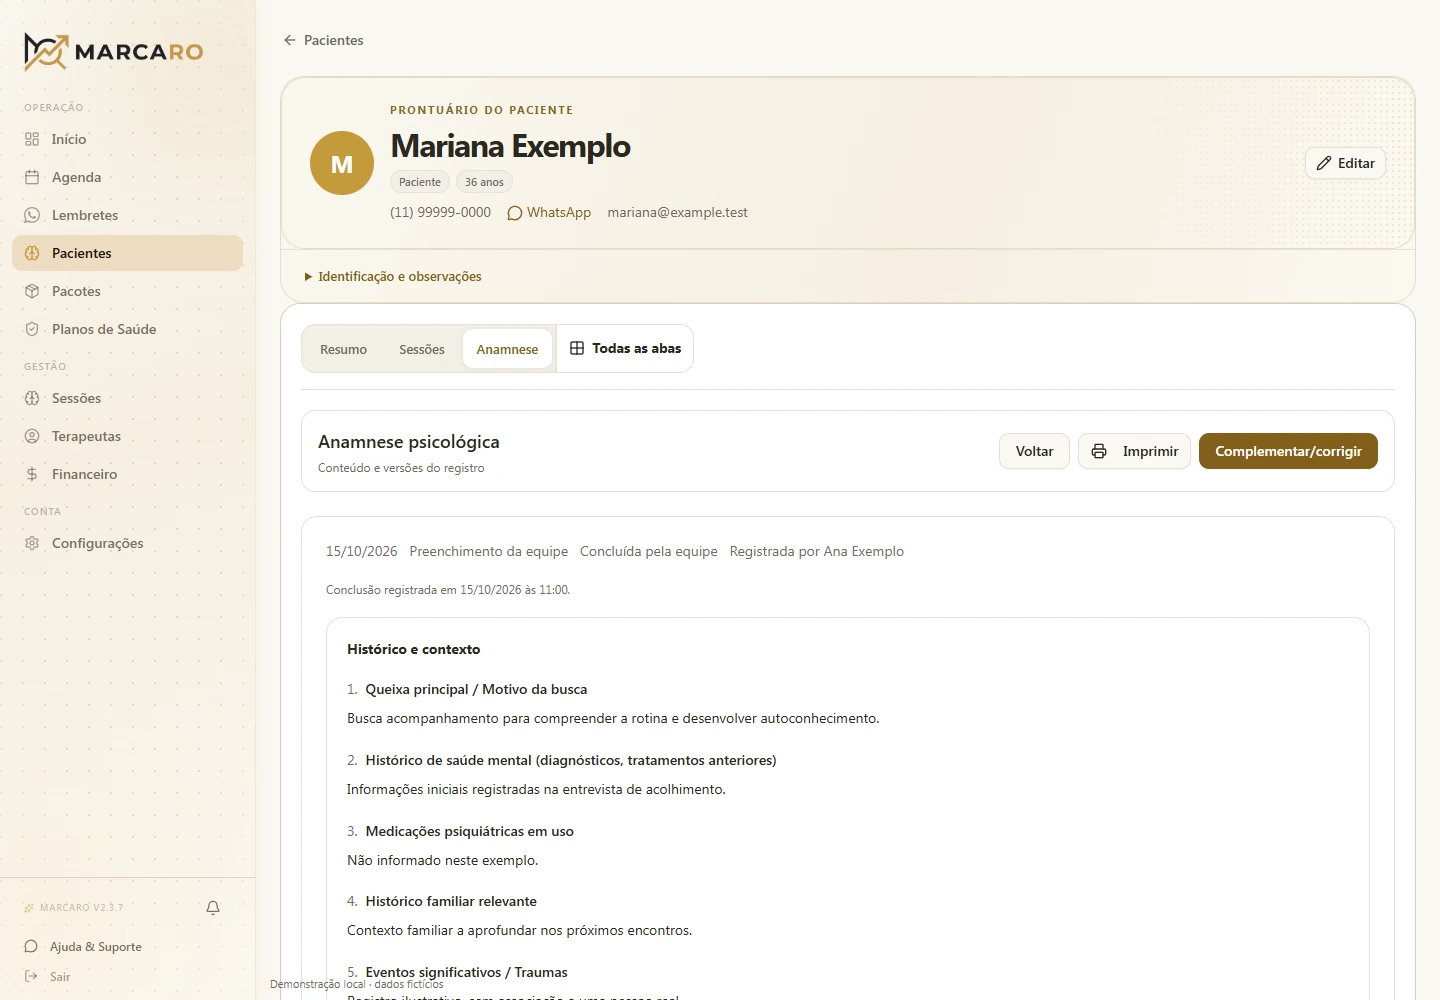The height and width of the screenshot is (1000, 1440).
Task: Open notifications with the bell icon
Action: [x=213, y=908]
